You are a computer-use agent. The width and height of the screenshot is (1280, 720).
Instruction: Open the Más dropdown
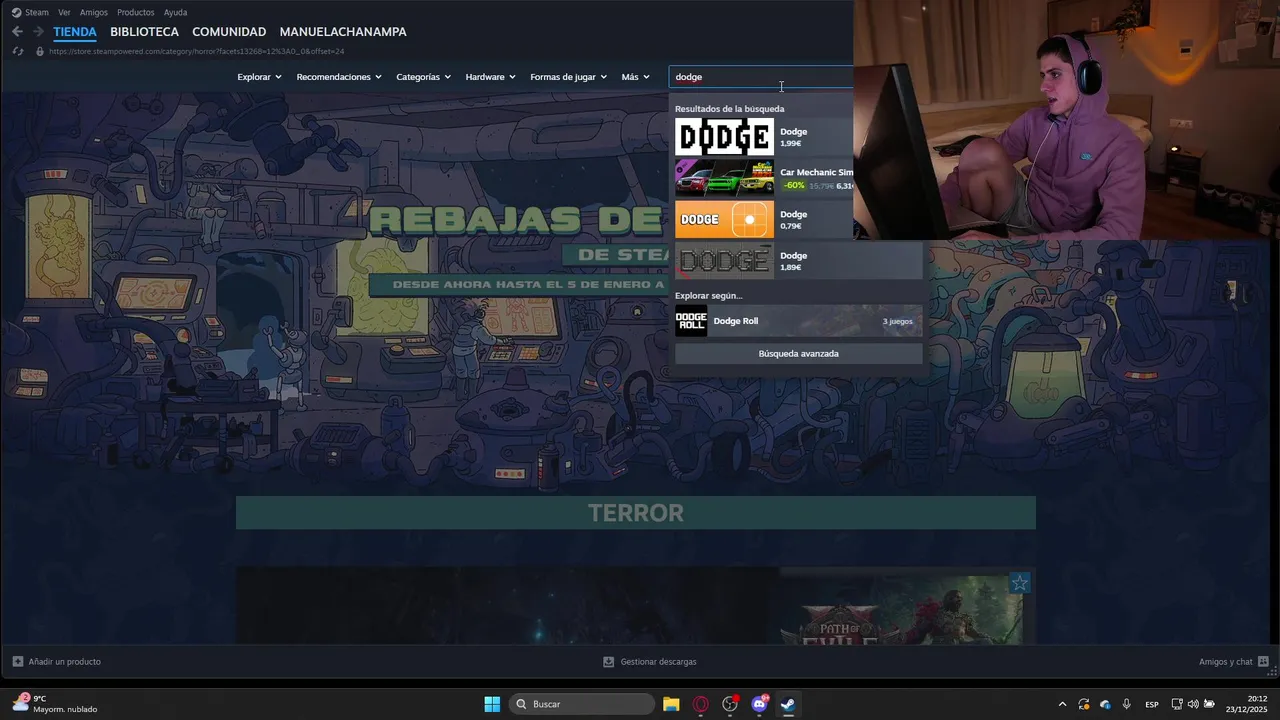635,77
